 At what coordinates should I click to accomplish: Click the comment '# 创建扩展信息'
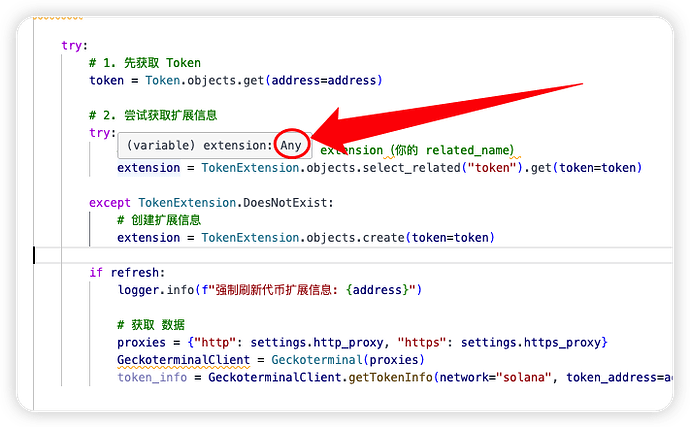click(159, 220)
